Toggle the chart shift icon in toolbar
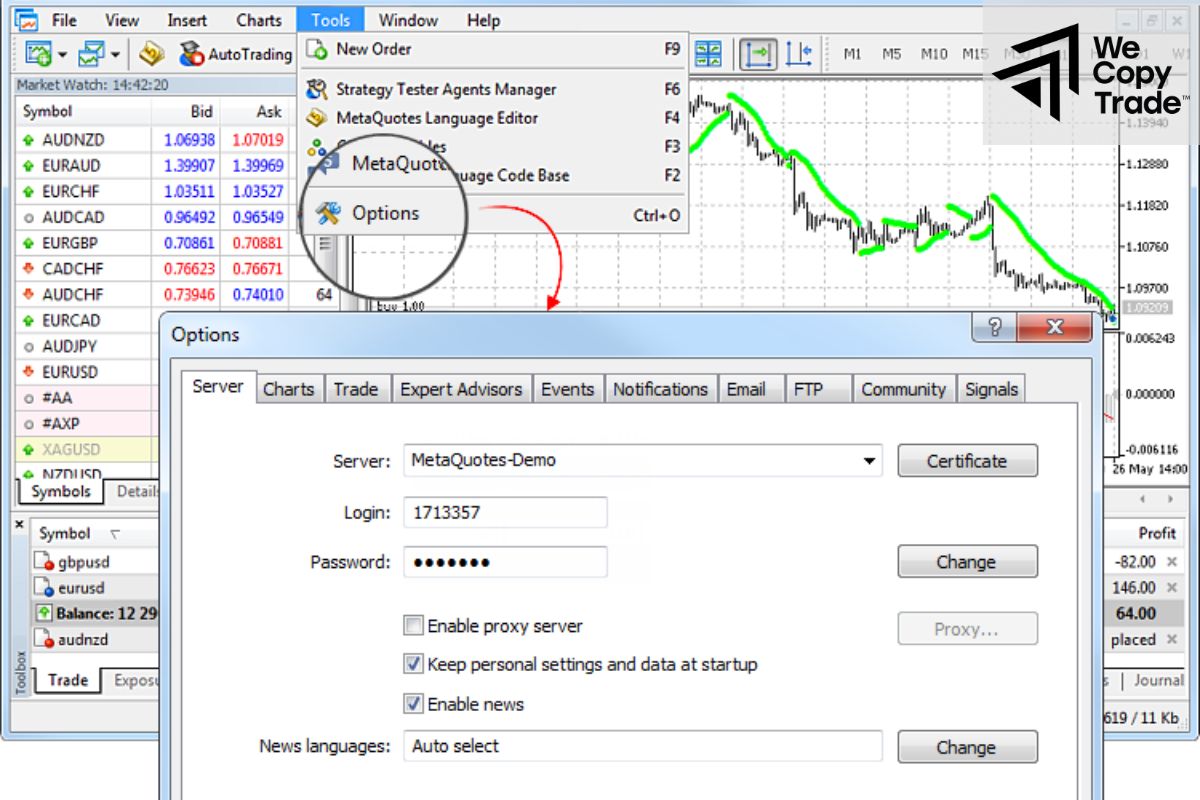 point(798,54)
